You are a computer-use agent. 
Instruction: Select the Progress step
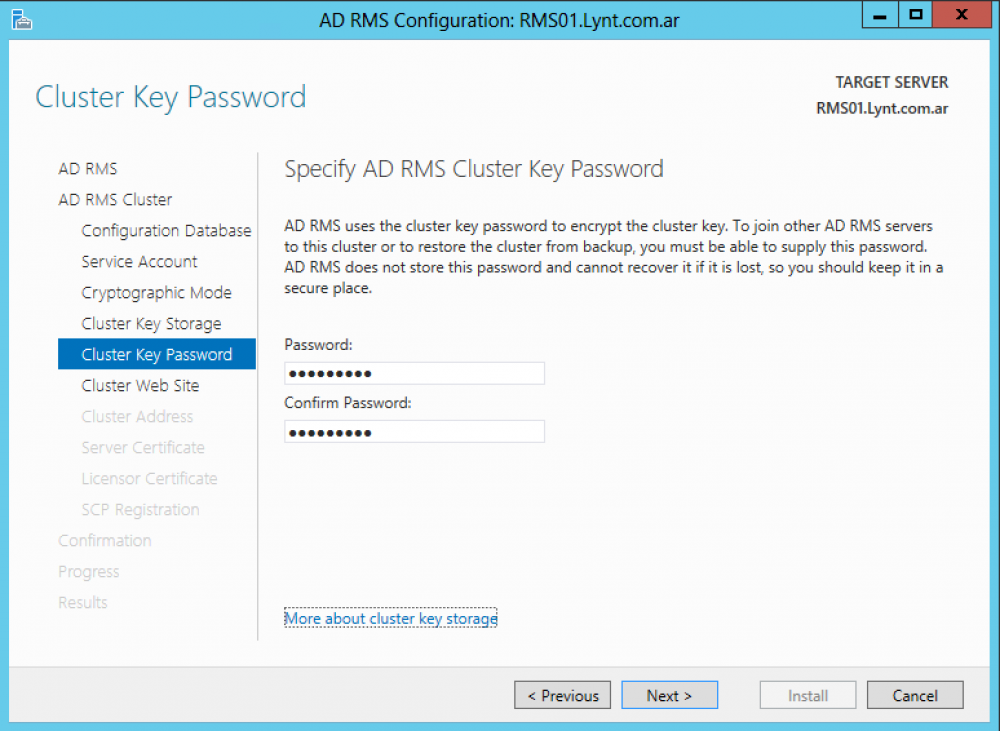coord(89,572)
